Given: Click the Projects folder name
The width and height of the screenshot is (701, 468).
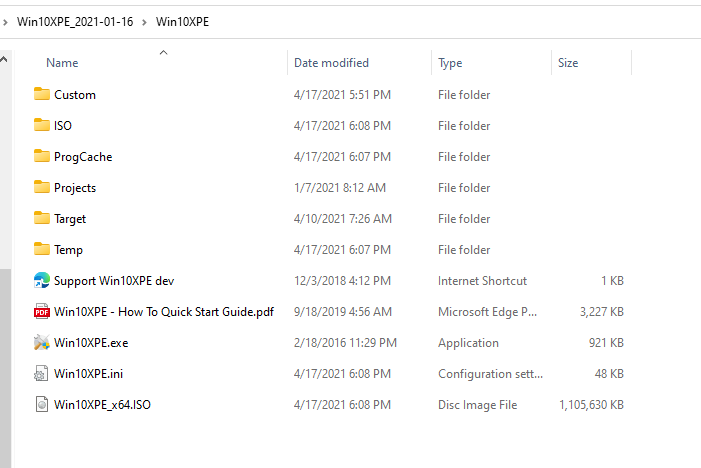Looking at the screenshot, I should pos(75,188).
